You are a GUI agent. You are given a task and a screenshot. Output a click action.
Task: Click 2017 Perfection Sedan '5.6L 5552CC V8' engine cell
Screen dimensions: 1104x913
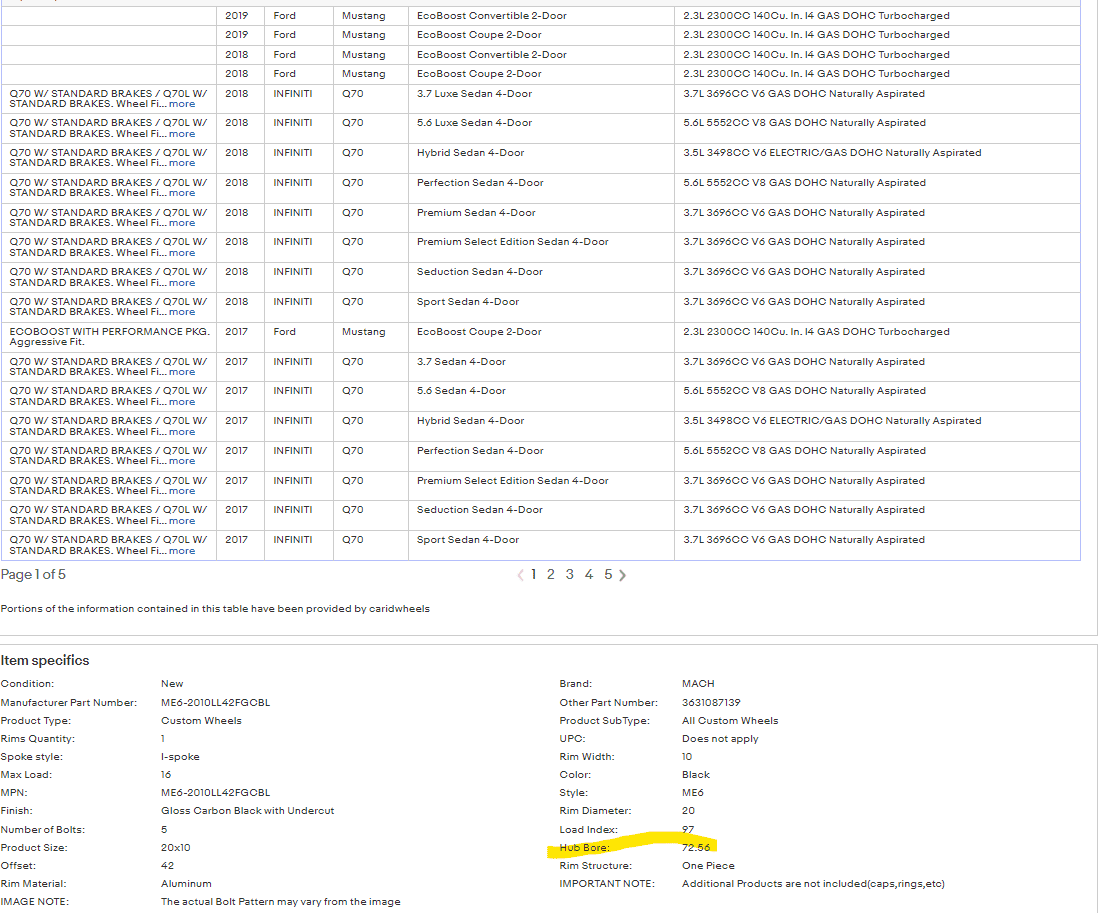804,451
